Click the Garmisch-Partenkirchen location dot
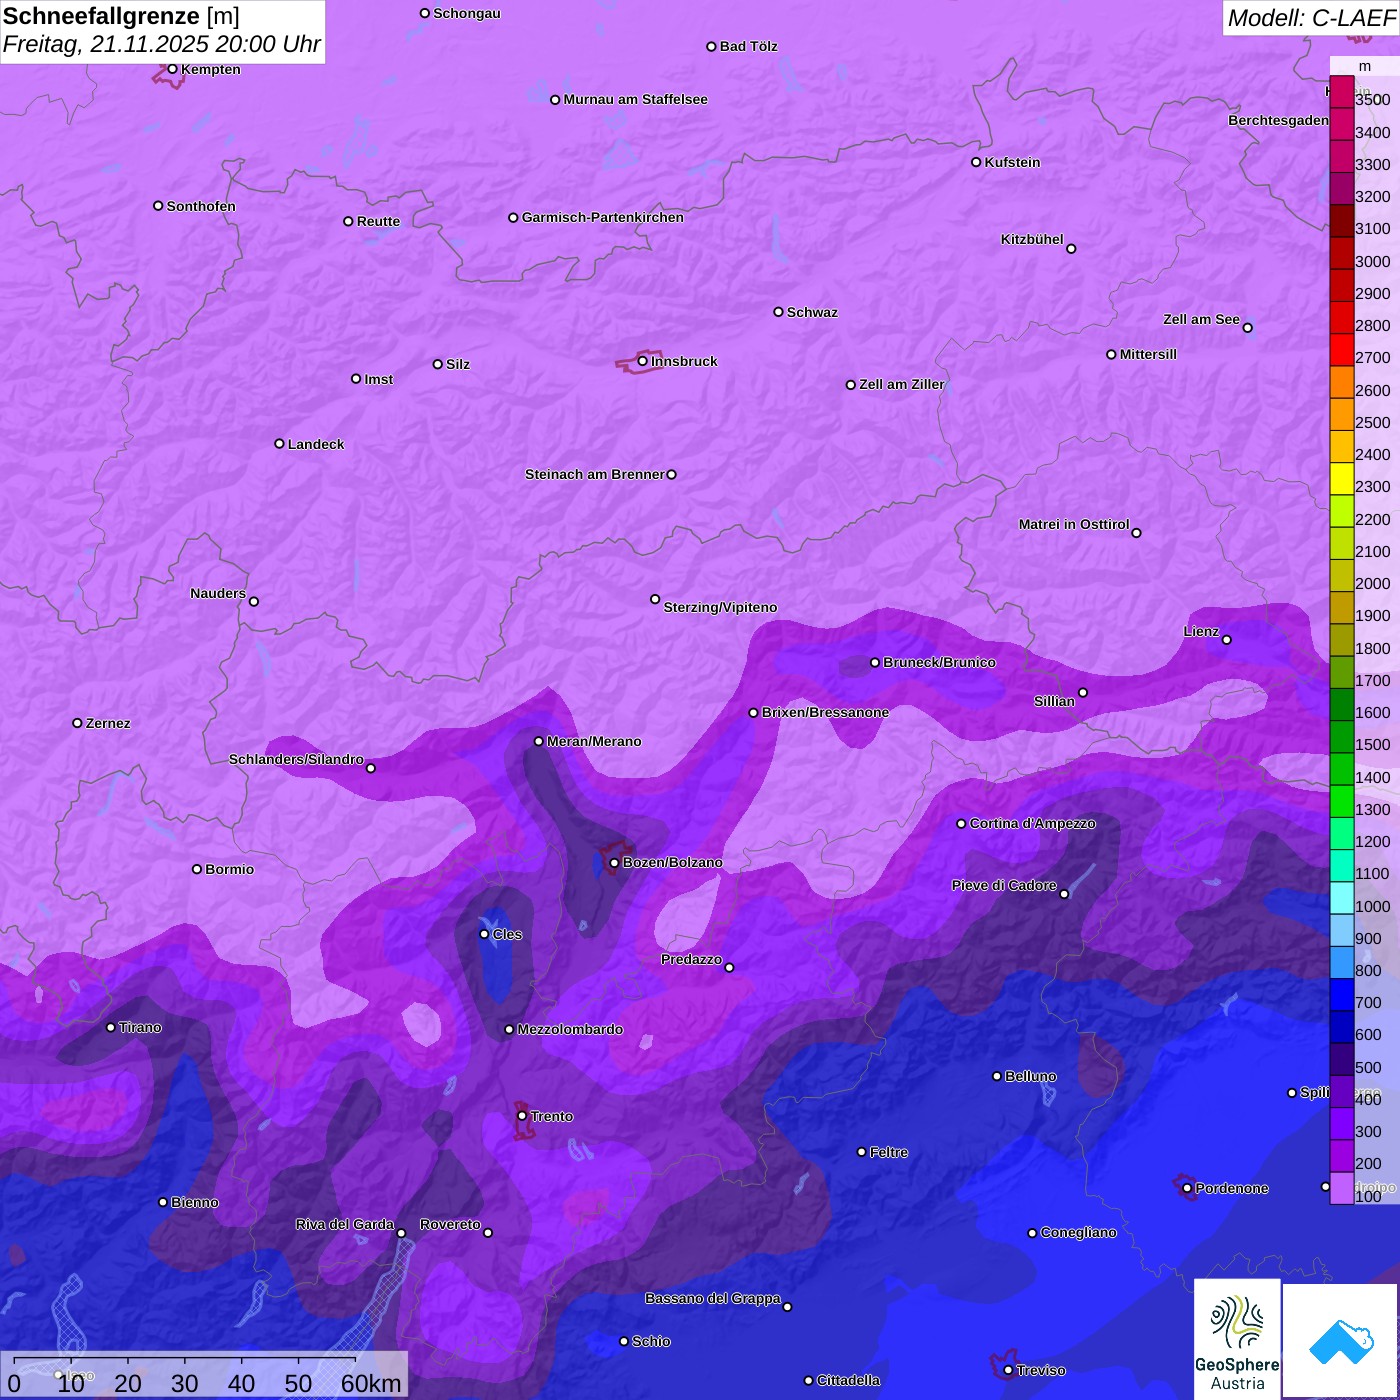This screenshot has width=1400, height=1400. (513, 217)
